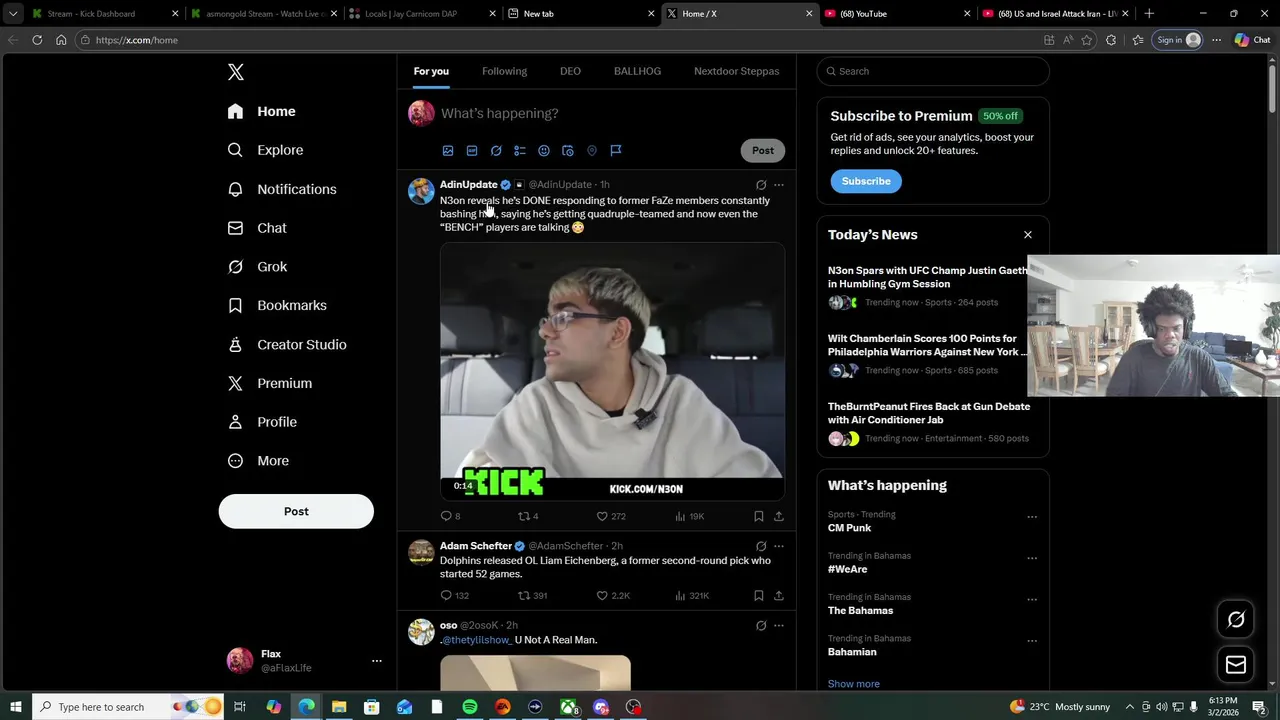This screenshot has height=720, width=1280.
Task: Click the gray Post button in composer
Action: [x=763, y=150]
